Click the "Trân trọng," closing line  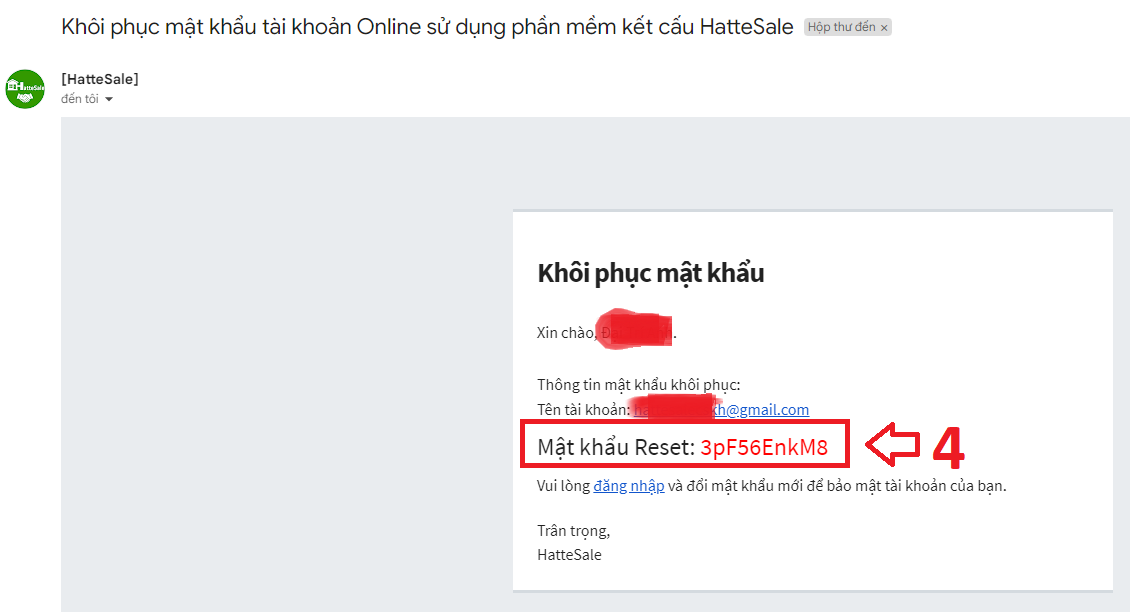coord(574,531)
